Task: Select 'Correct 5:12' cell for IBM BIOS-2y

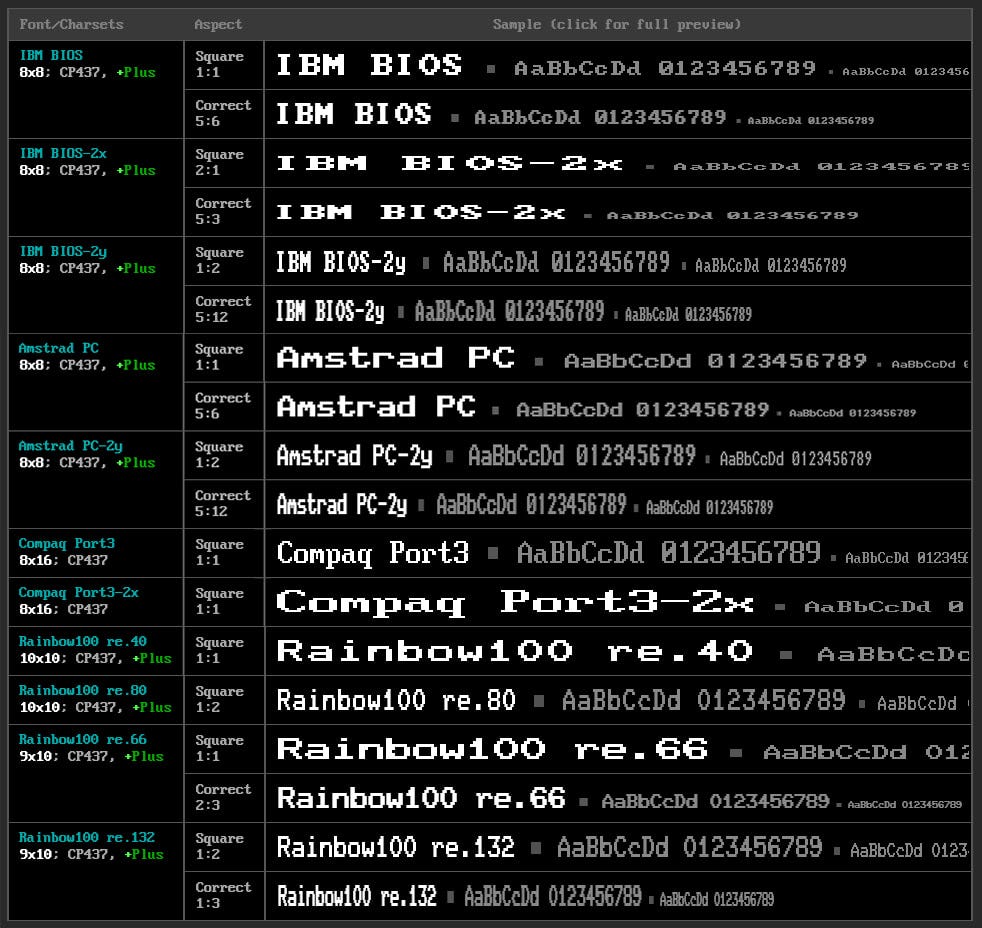Action: [224, 310]
